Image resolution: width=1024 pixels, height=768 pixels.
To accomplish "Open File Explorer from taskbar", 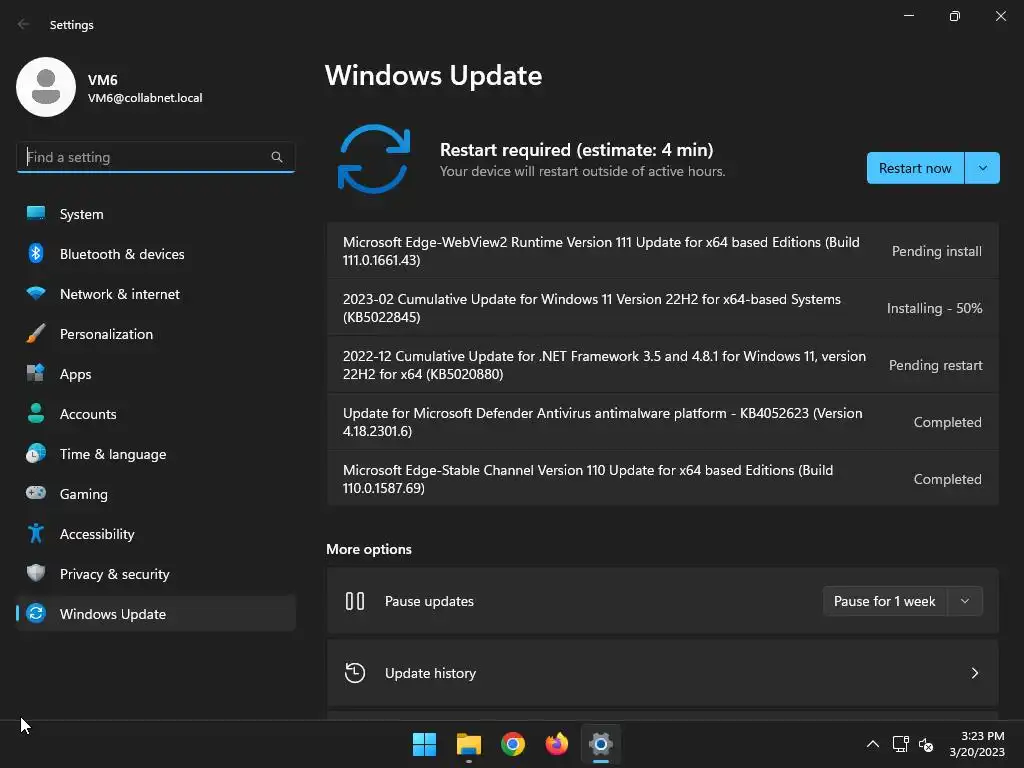I will click(x=469, y=744).
